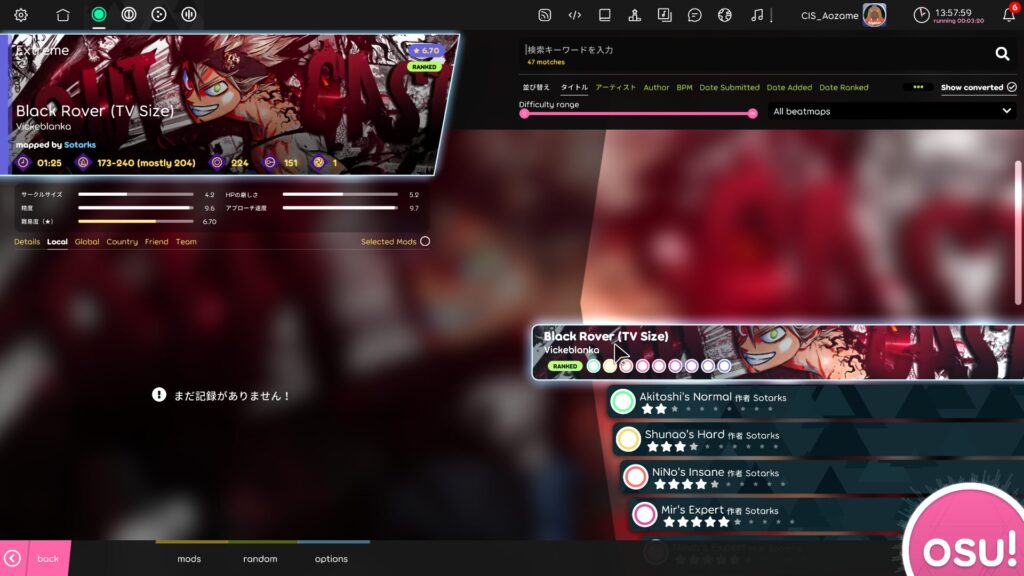The image size is (1024, 576).
Task: Go to the home menu icon
Action: (x=63, y=14)
